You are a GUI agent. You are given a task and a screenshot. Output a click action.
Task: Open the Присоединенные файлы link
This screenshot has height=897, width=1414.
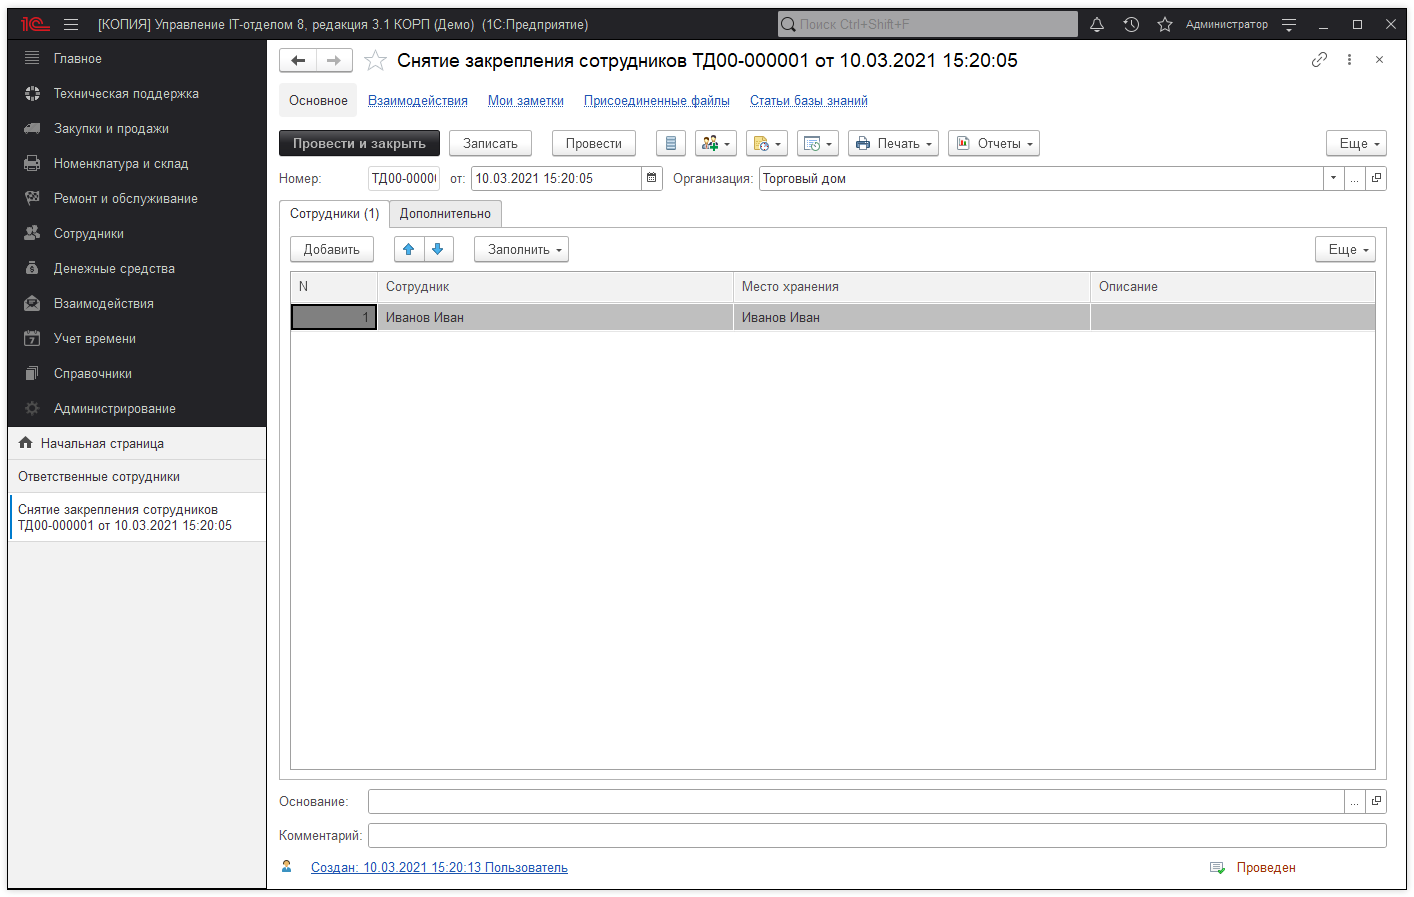656,101
